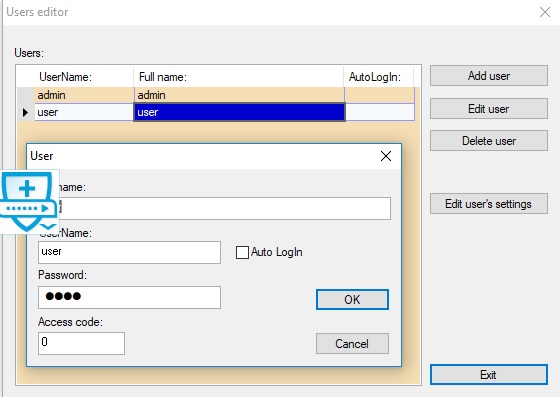The width and height of the screenshot is (560, 397).
Task: Confirm the User dialog with OK
Action: (352, 299)
